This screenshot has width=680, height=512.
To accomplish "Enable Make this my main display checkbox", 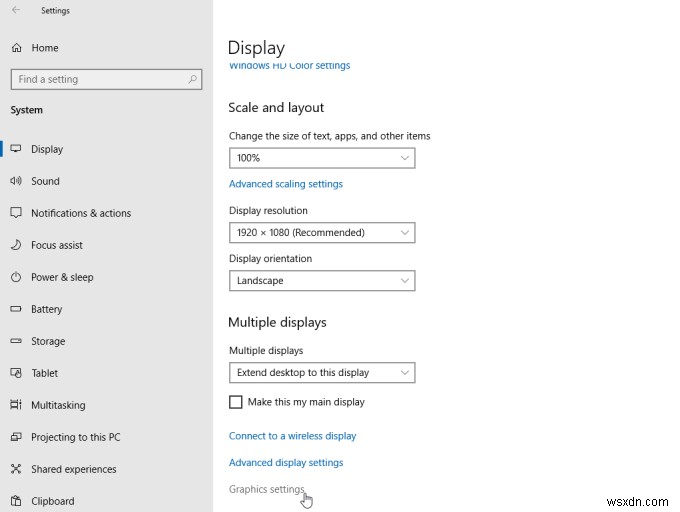I will [236, 402].
